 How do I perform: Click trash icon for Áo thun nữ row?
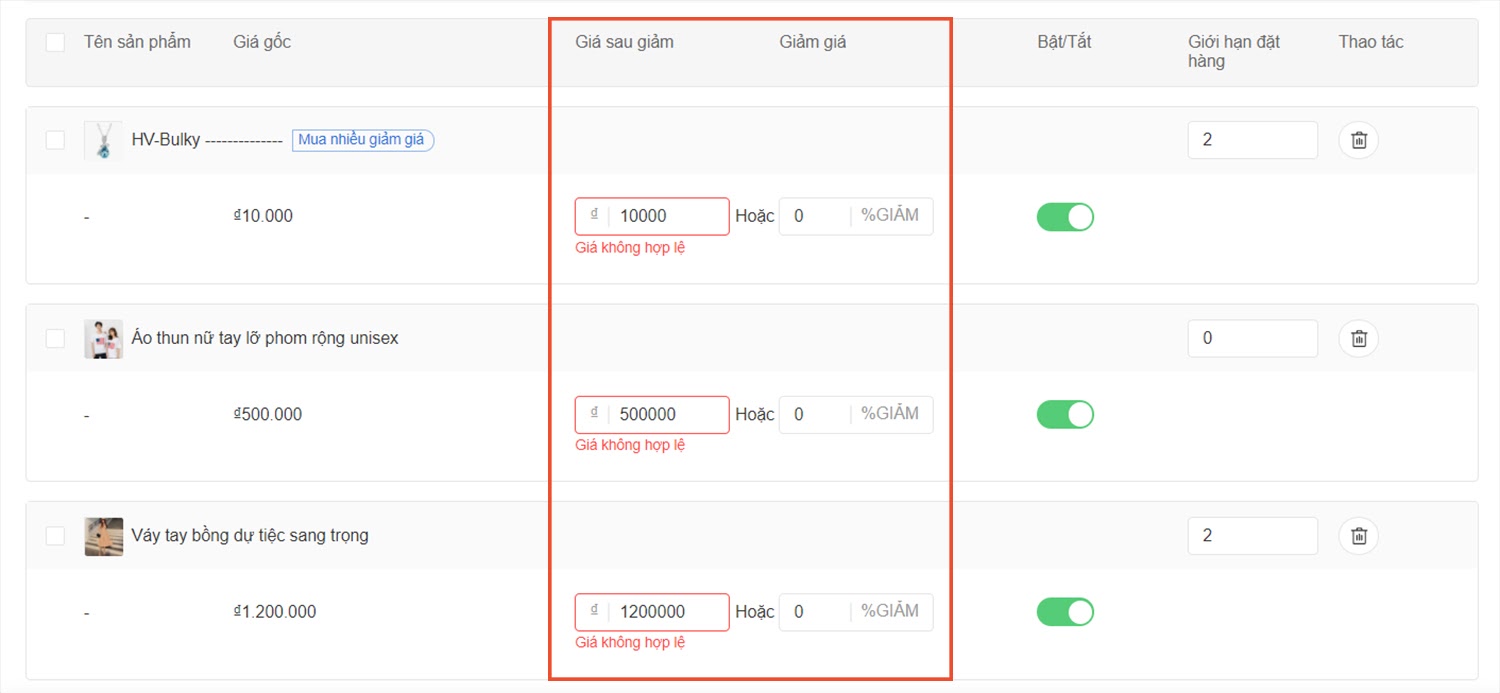click(x=1358, y=338)
